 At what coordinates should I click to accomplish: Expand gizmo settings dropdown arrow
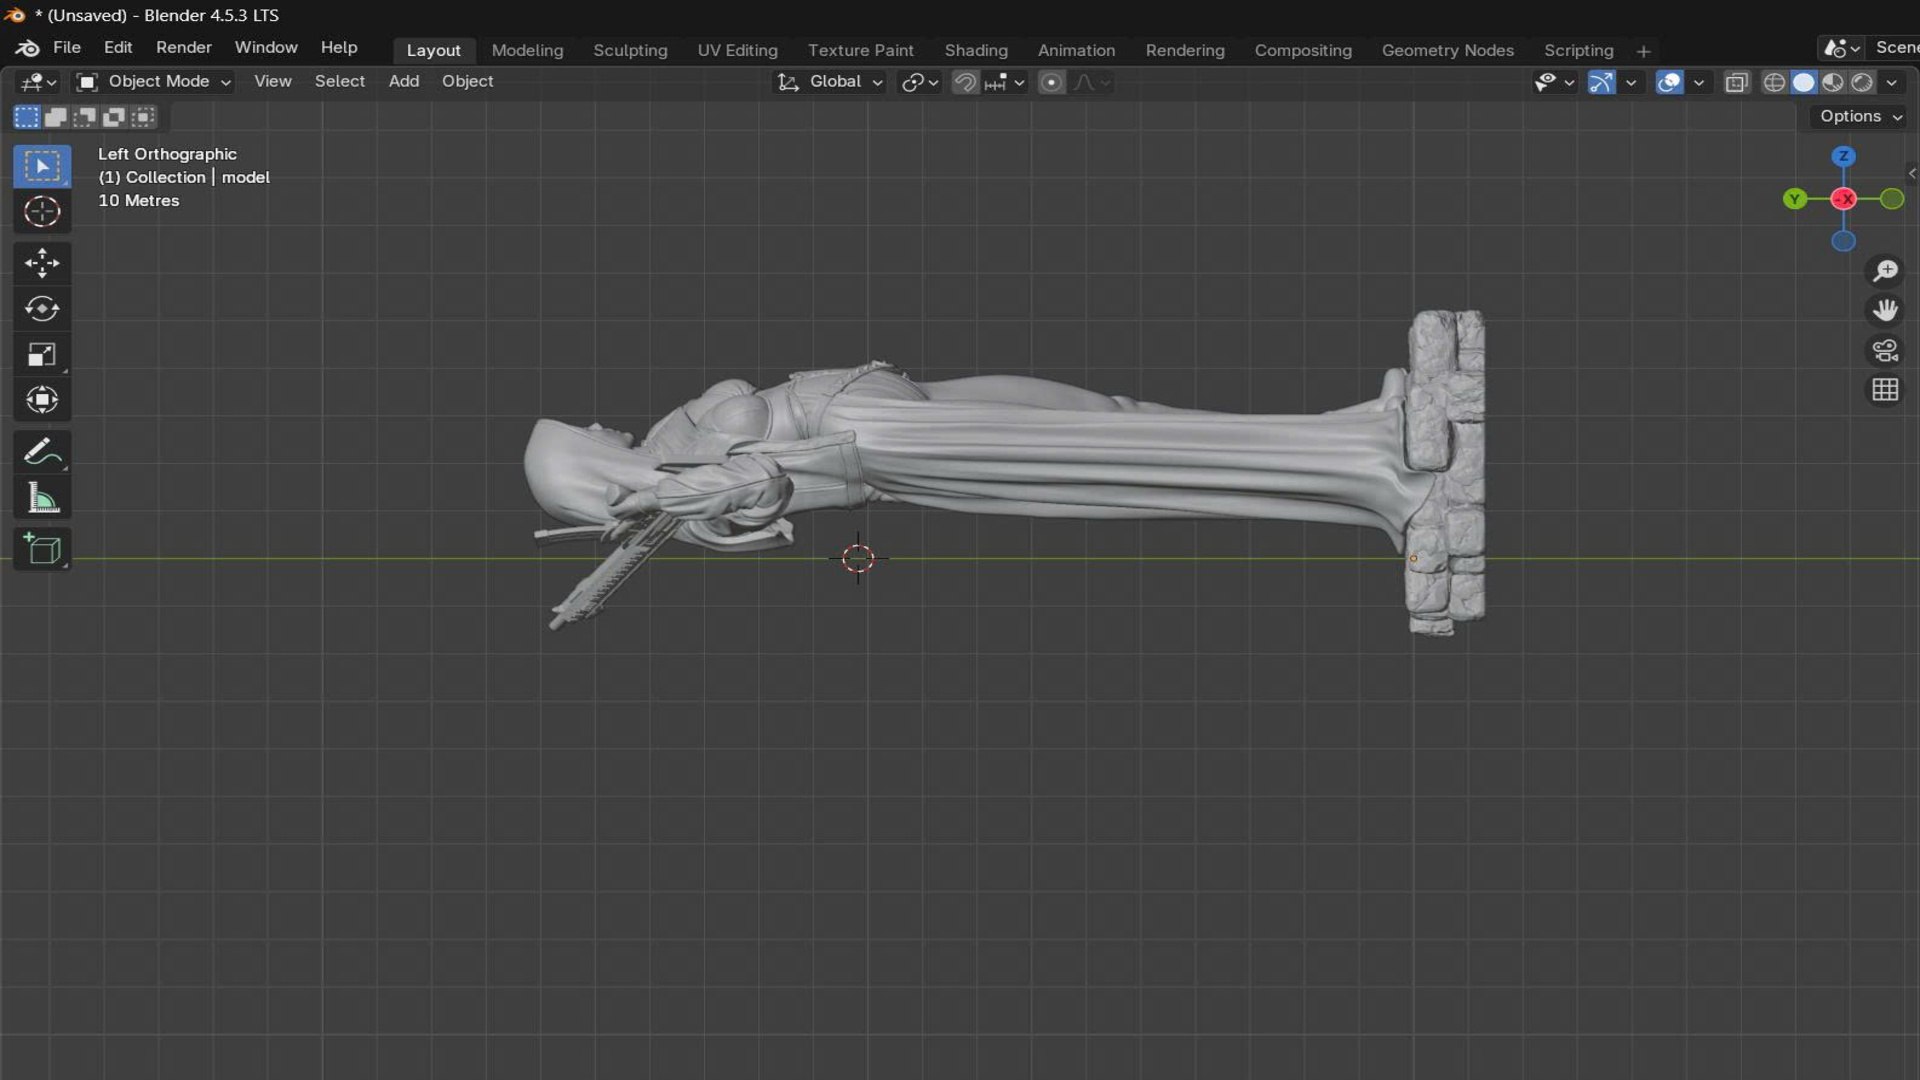coord(1631,82)
